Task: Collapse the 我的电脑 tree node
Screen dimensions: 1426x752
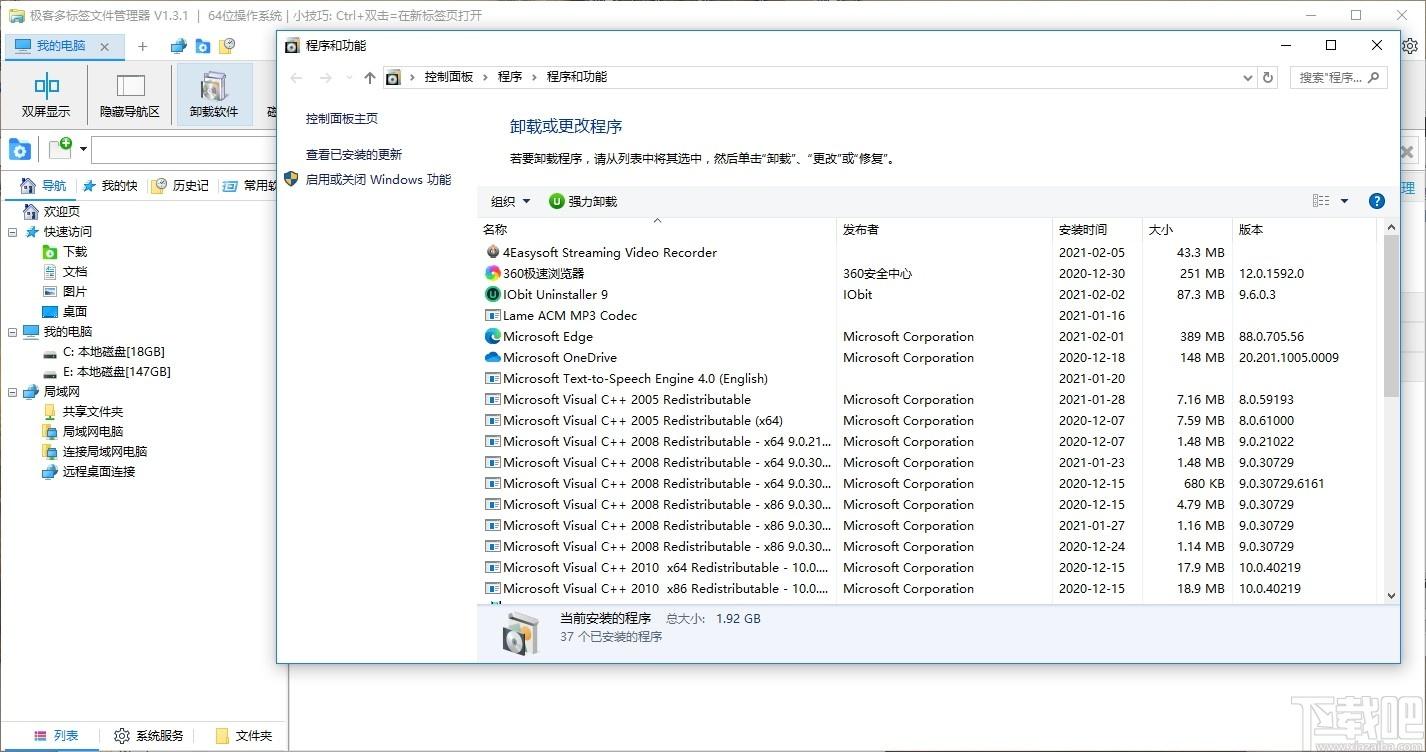Action: pyautogui.click(x=13, y=332)
